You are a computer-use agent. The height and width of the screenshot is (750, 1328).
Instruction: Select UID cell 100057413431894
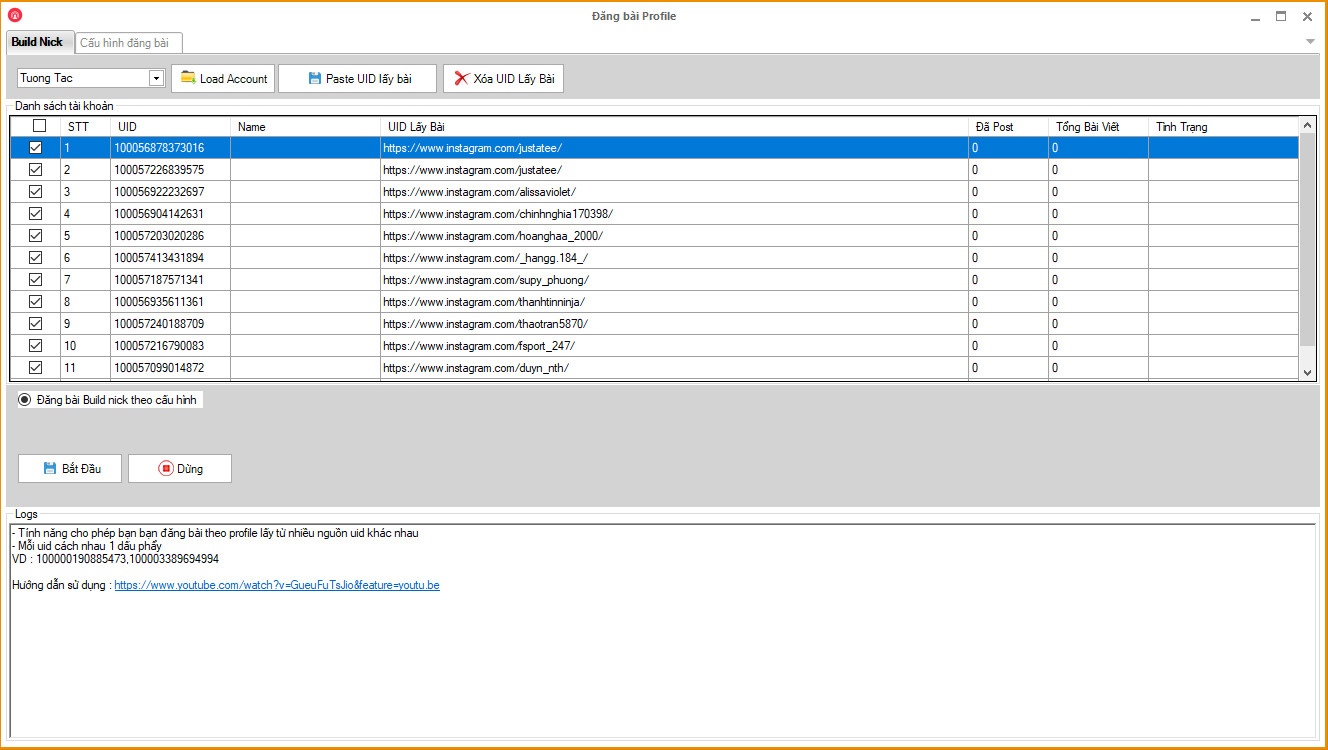(170, 258)
